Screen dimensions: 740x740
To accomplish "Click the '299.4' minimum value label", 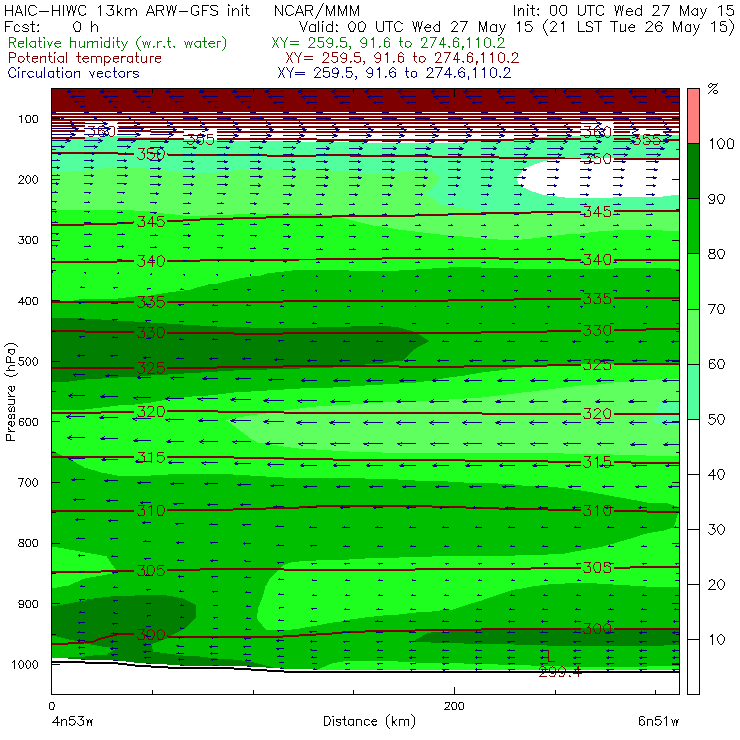I will pos(560,672).
